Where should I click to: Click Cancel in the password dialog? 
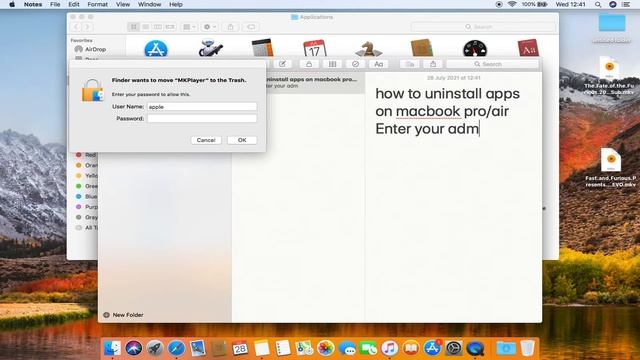206,140
